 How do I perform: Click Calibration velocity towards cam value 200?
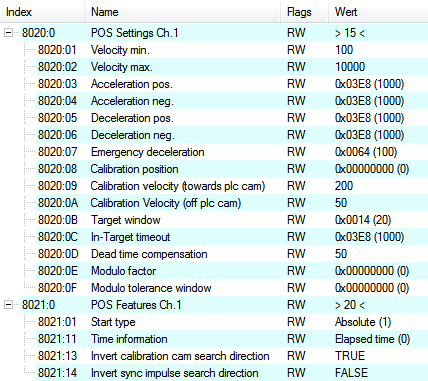click(x=344, y=186)
